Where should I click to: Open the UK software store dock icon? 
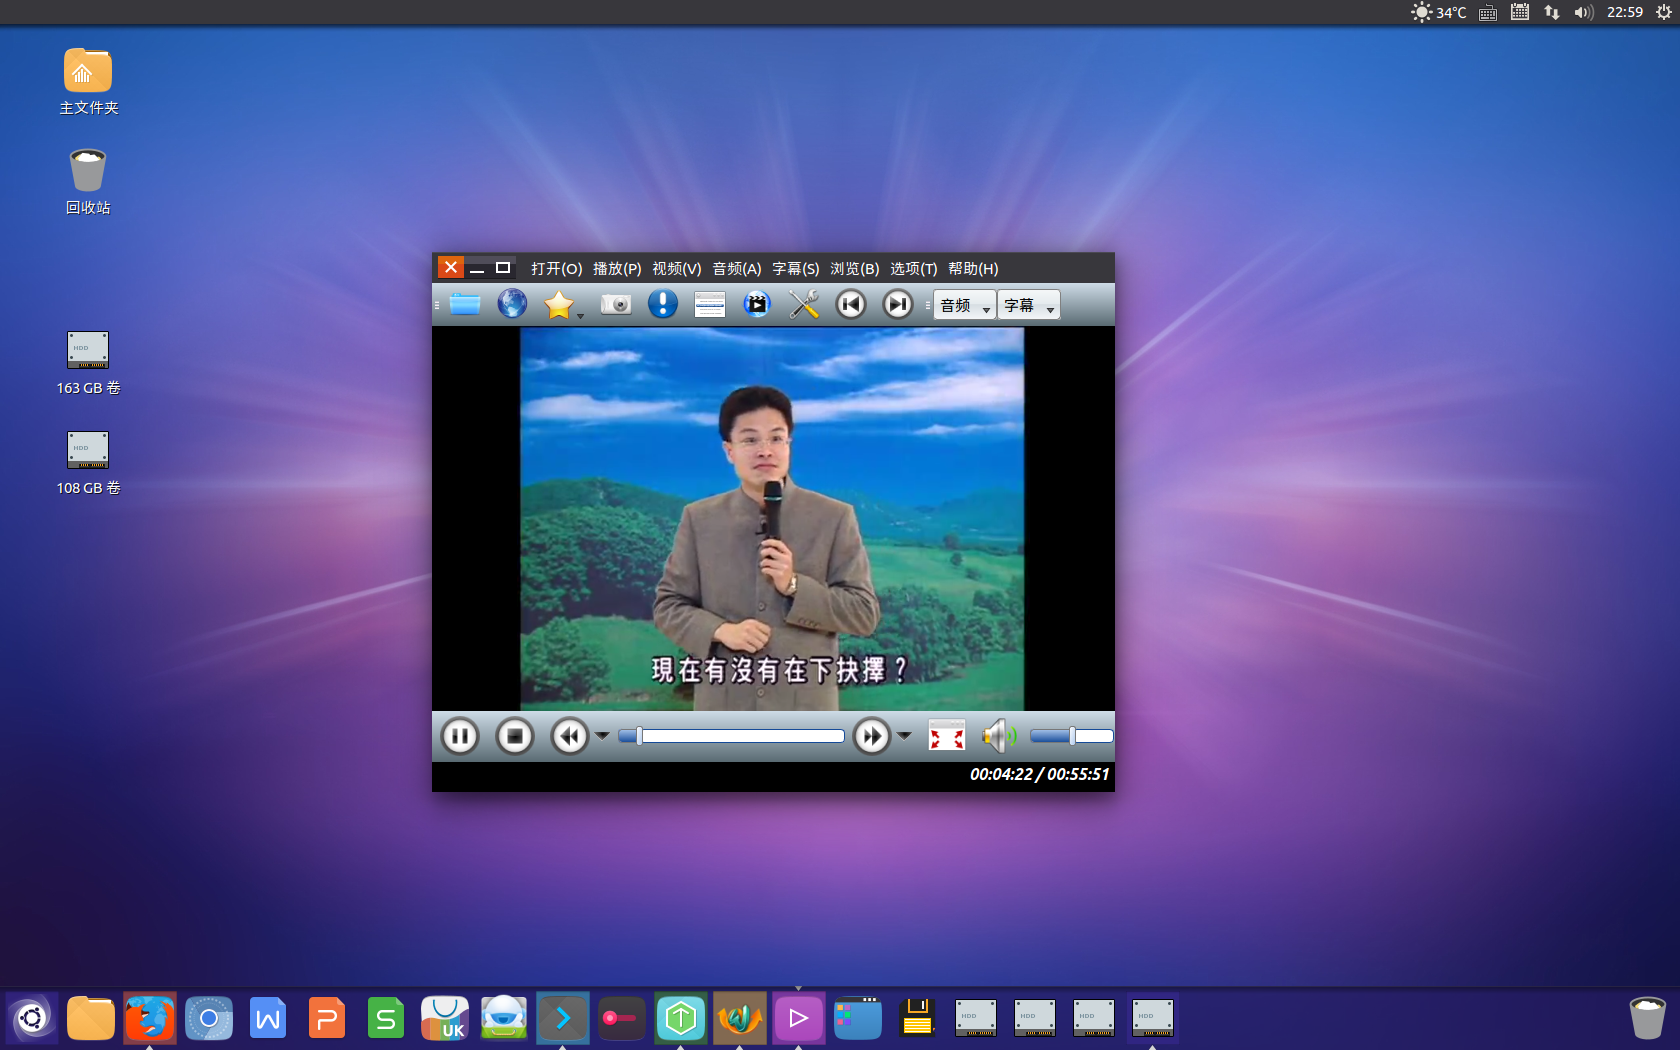point(445,1019)
